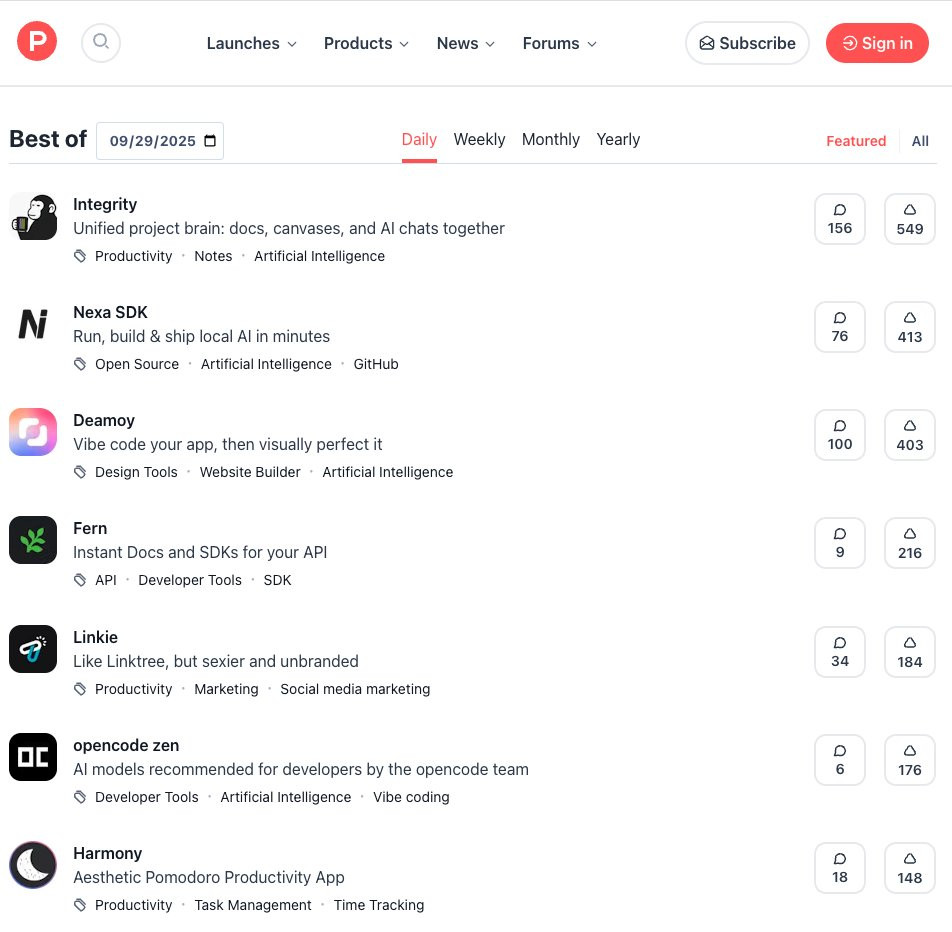Image resolution: width=952 pixels, height=932 pixels.
Task: Open the search magnifier icon
Action: pos(101,43)
